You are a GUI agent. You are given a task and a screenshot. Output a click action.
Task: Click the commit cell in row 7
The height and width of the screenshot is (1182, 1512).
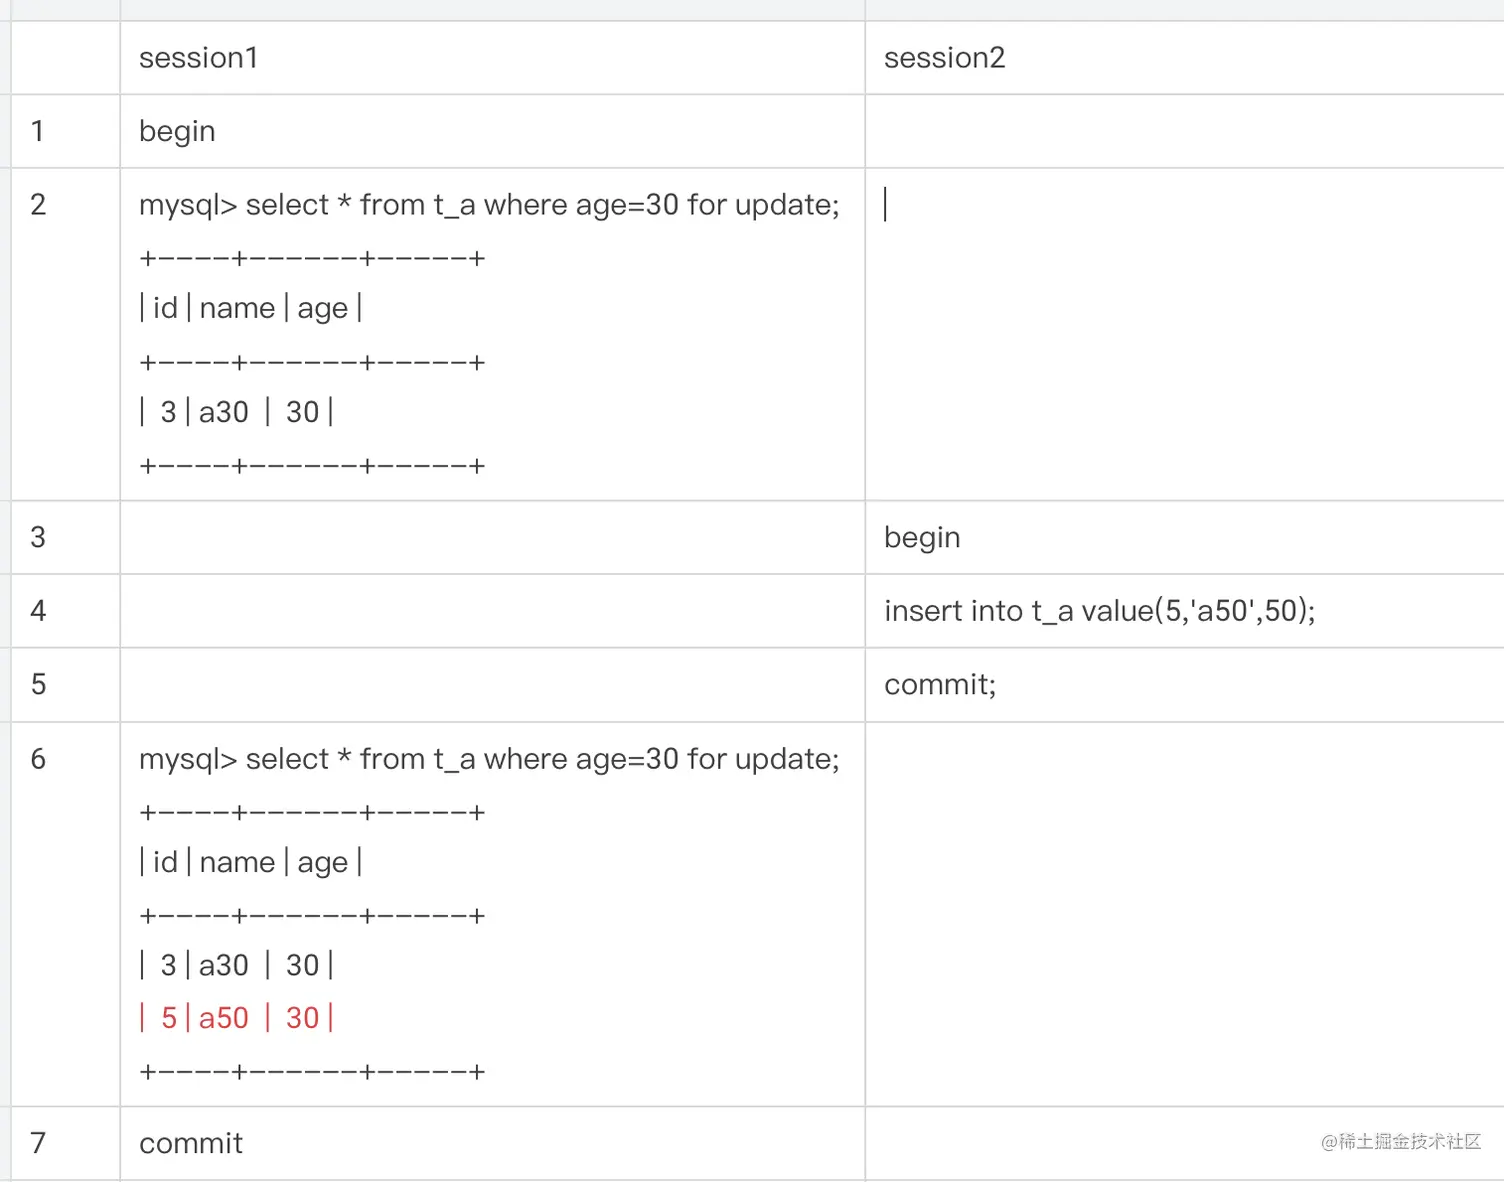[x=492, y=1143]
